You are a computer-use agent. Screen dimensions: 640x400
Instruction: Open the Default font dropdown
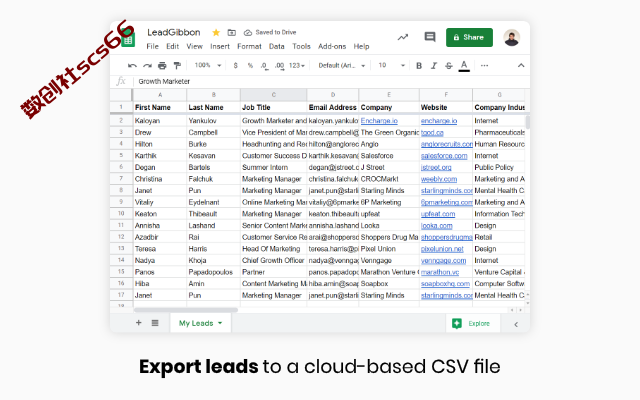tap(341, 65)
